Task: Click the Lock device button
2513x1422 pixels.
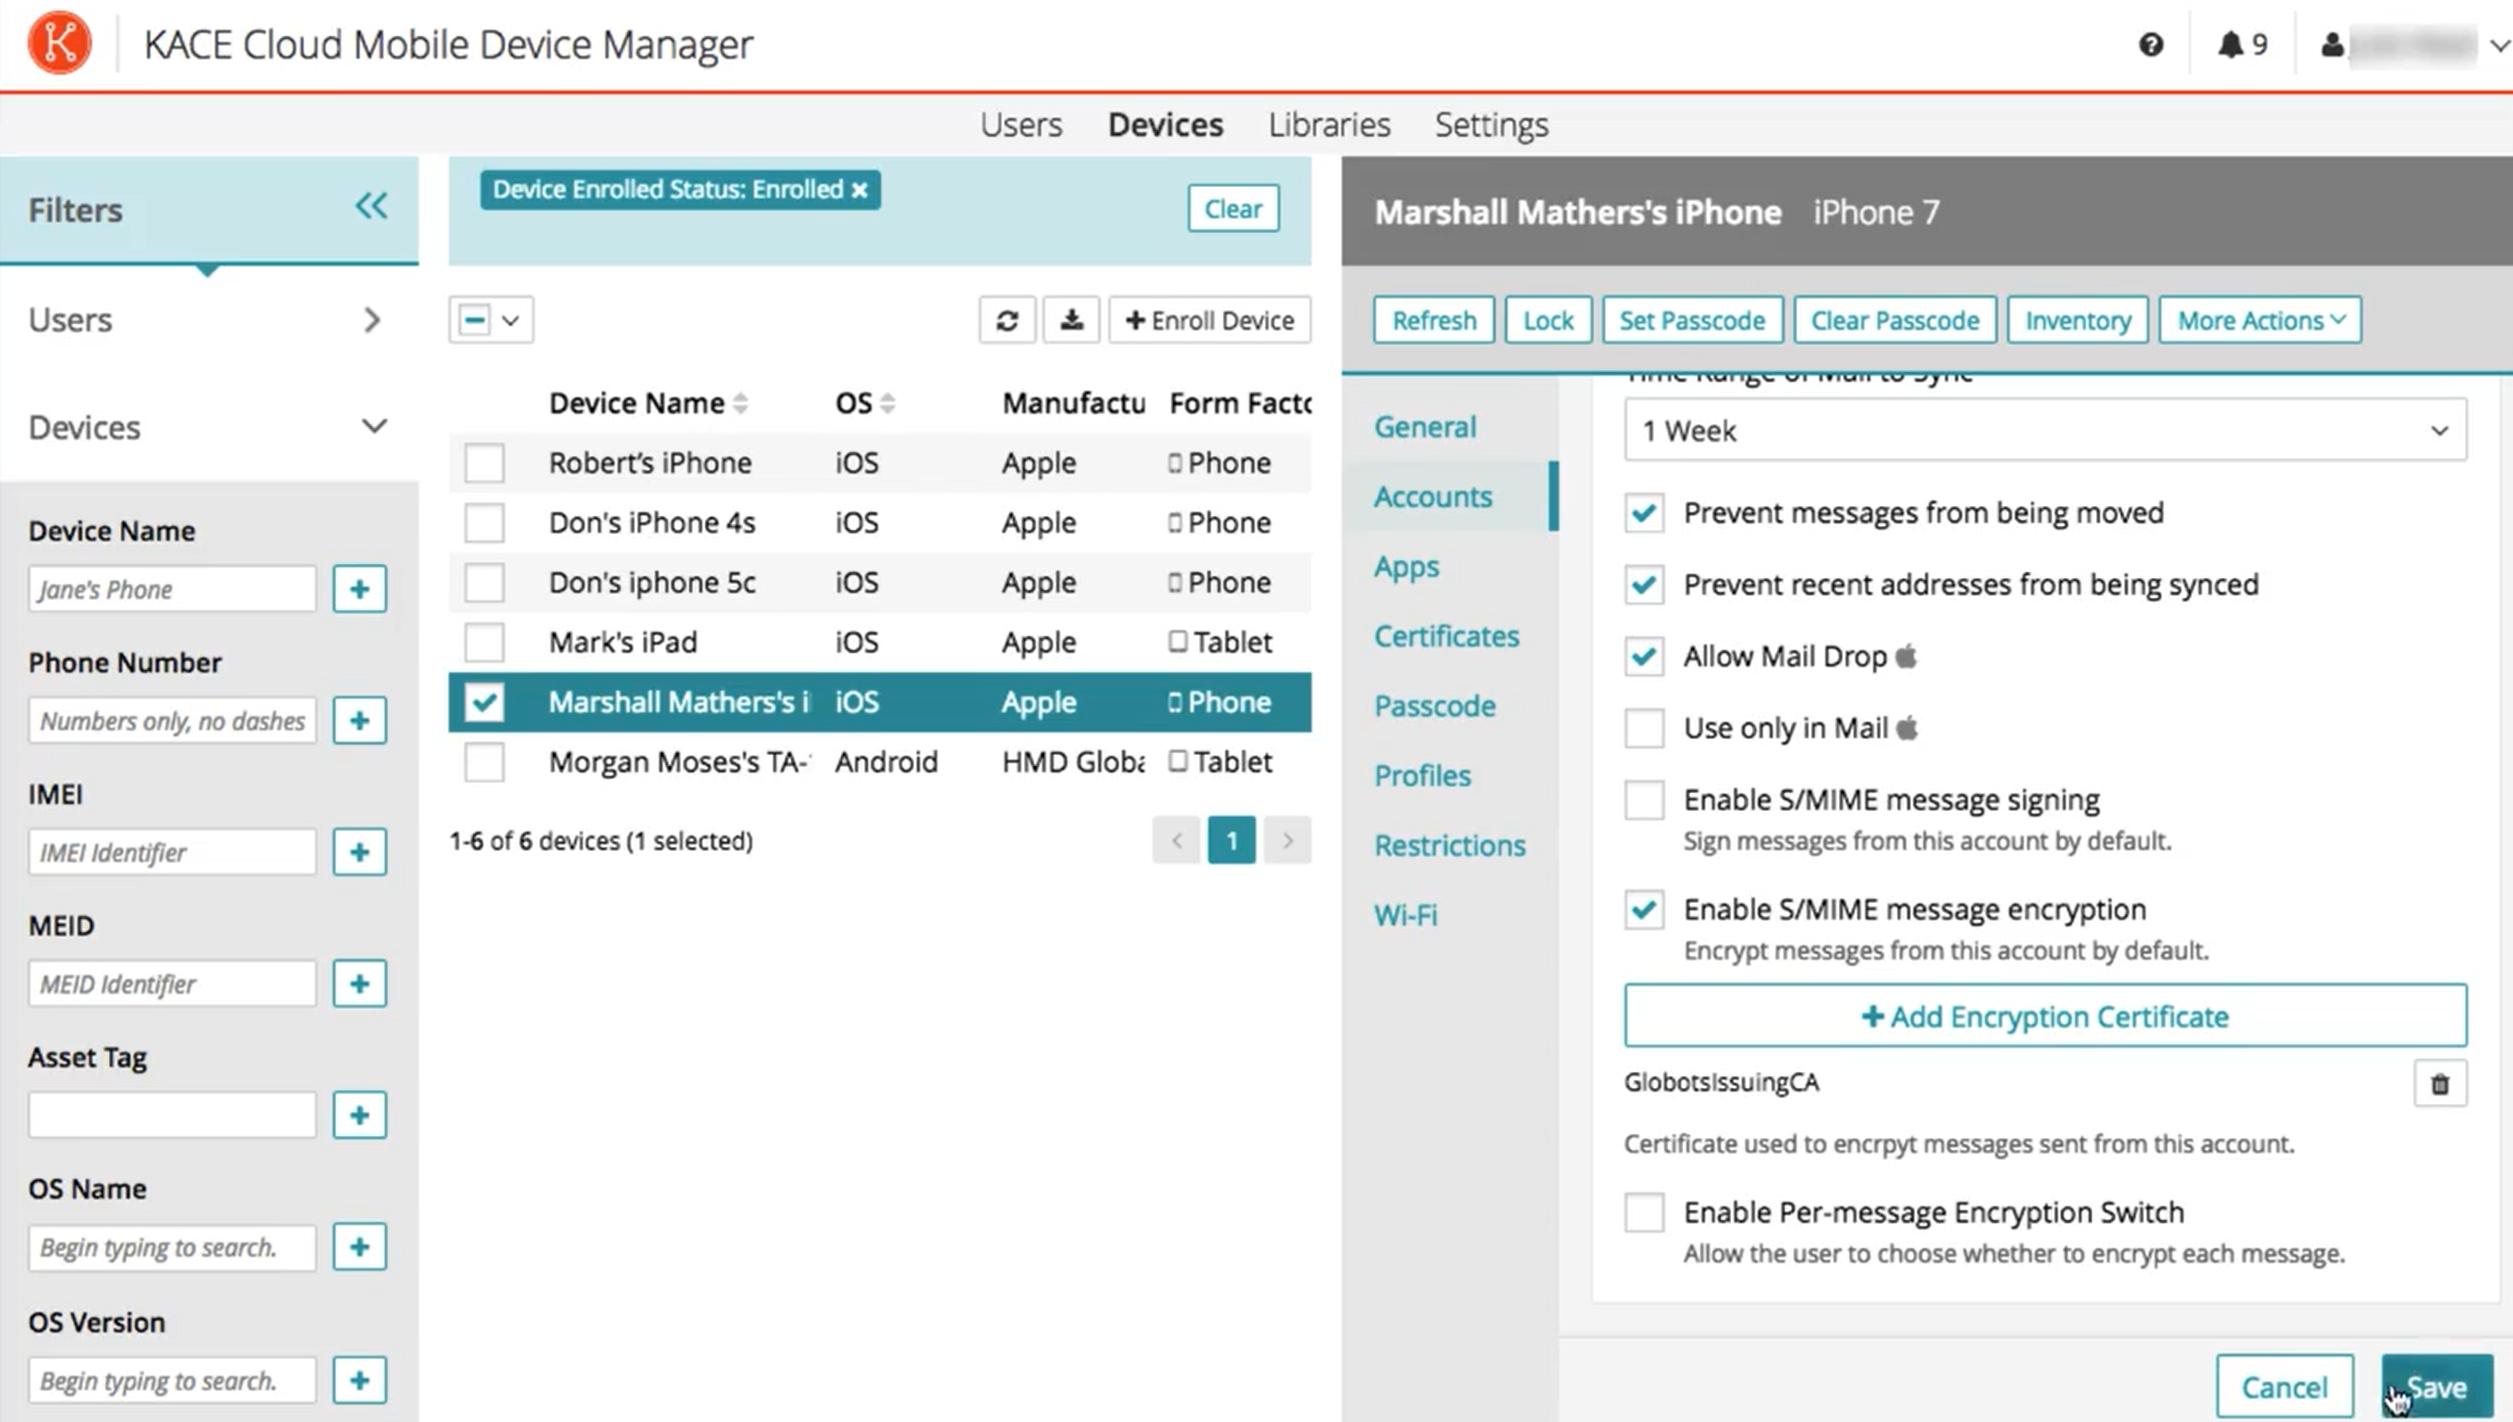Action: [x=1547, y=320]
